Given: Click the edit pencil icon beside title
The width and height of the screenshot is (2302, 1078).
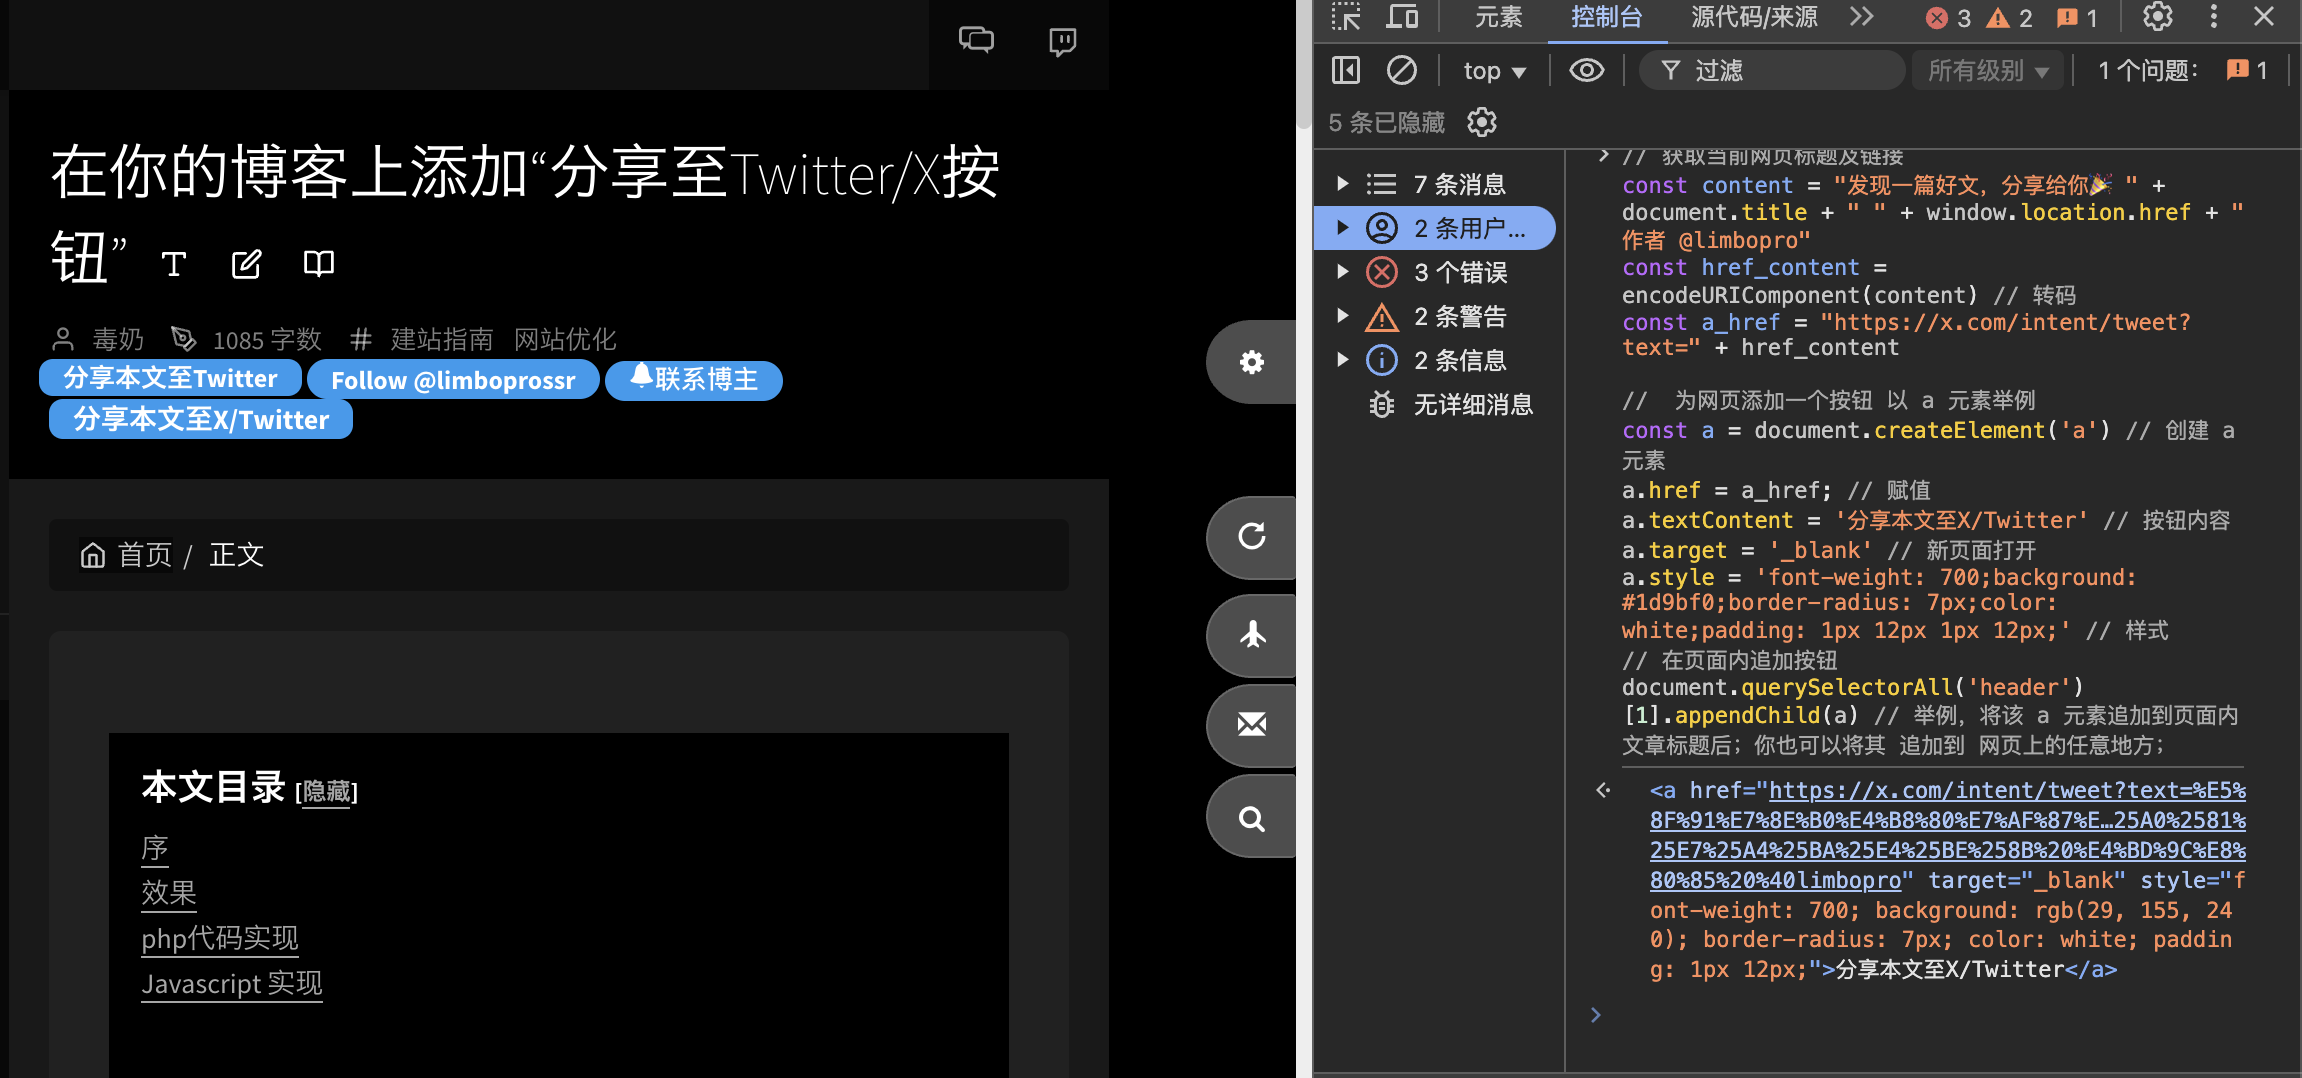Looking at the screenshot, I should pyautogui.click(x=246, y=264).
